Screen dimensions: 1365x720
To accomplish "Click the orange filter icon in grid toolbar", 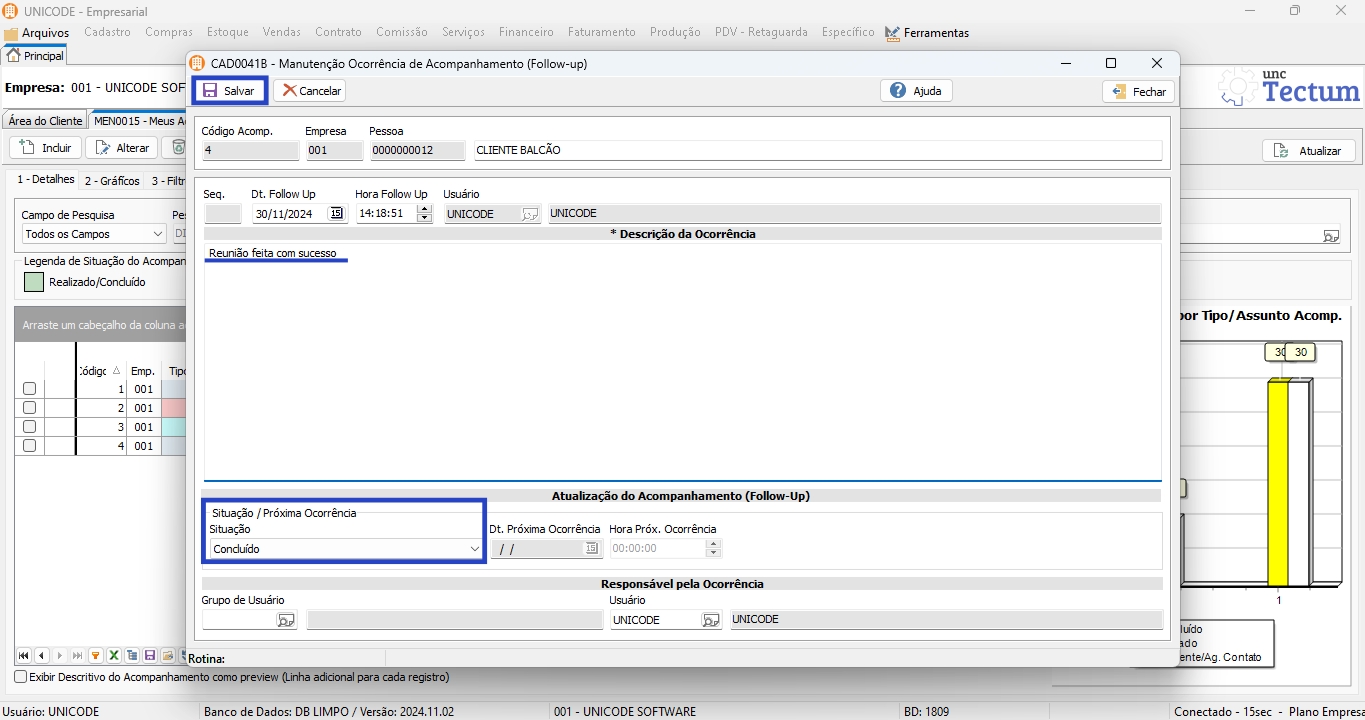I will click(96, 656).
